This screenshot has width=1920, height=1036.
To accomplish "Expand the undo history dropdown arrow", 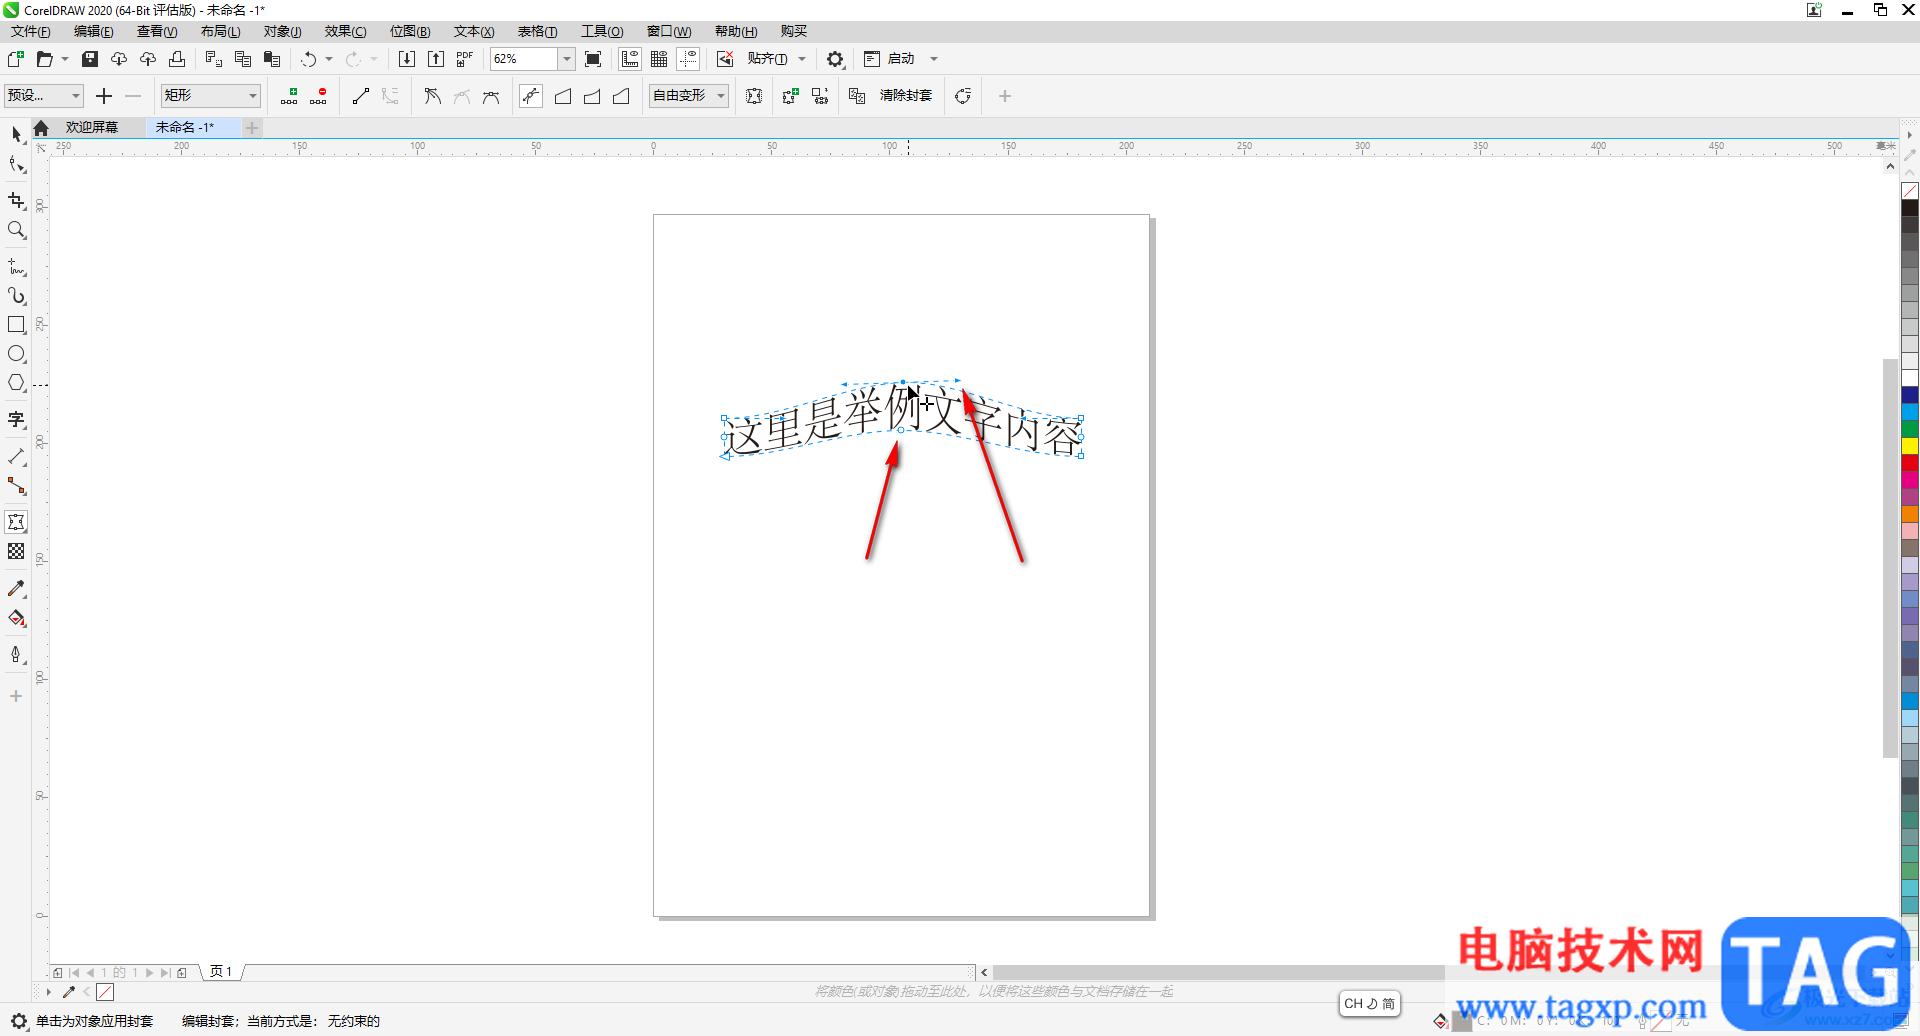I will click(x=329, y=59).
